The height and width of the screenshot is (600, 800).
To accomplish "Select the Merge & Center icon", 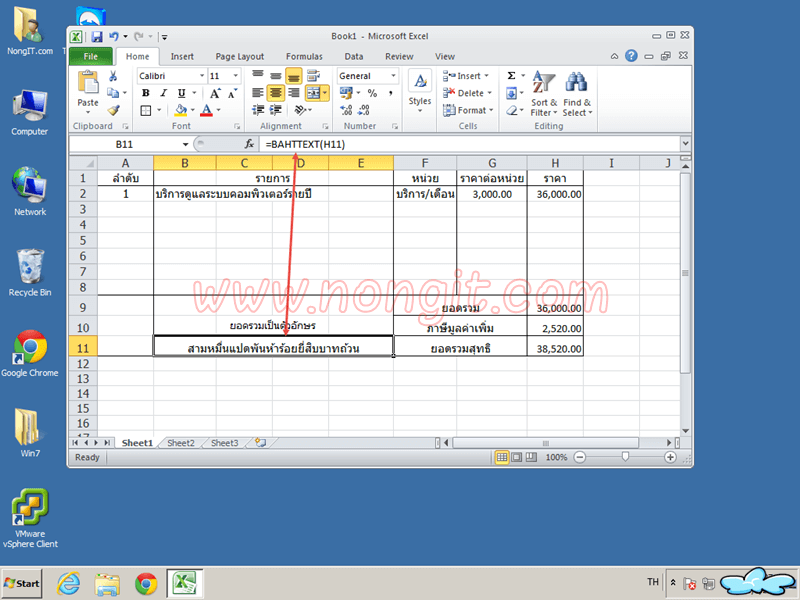I will tap(312, 91).
